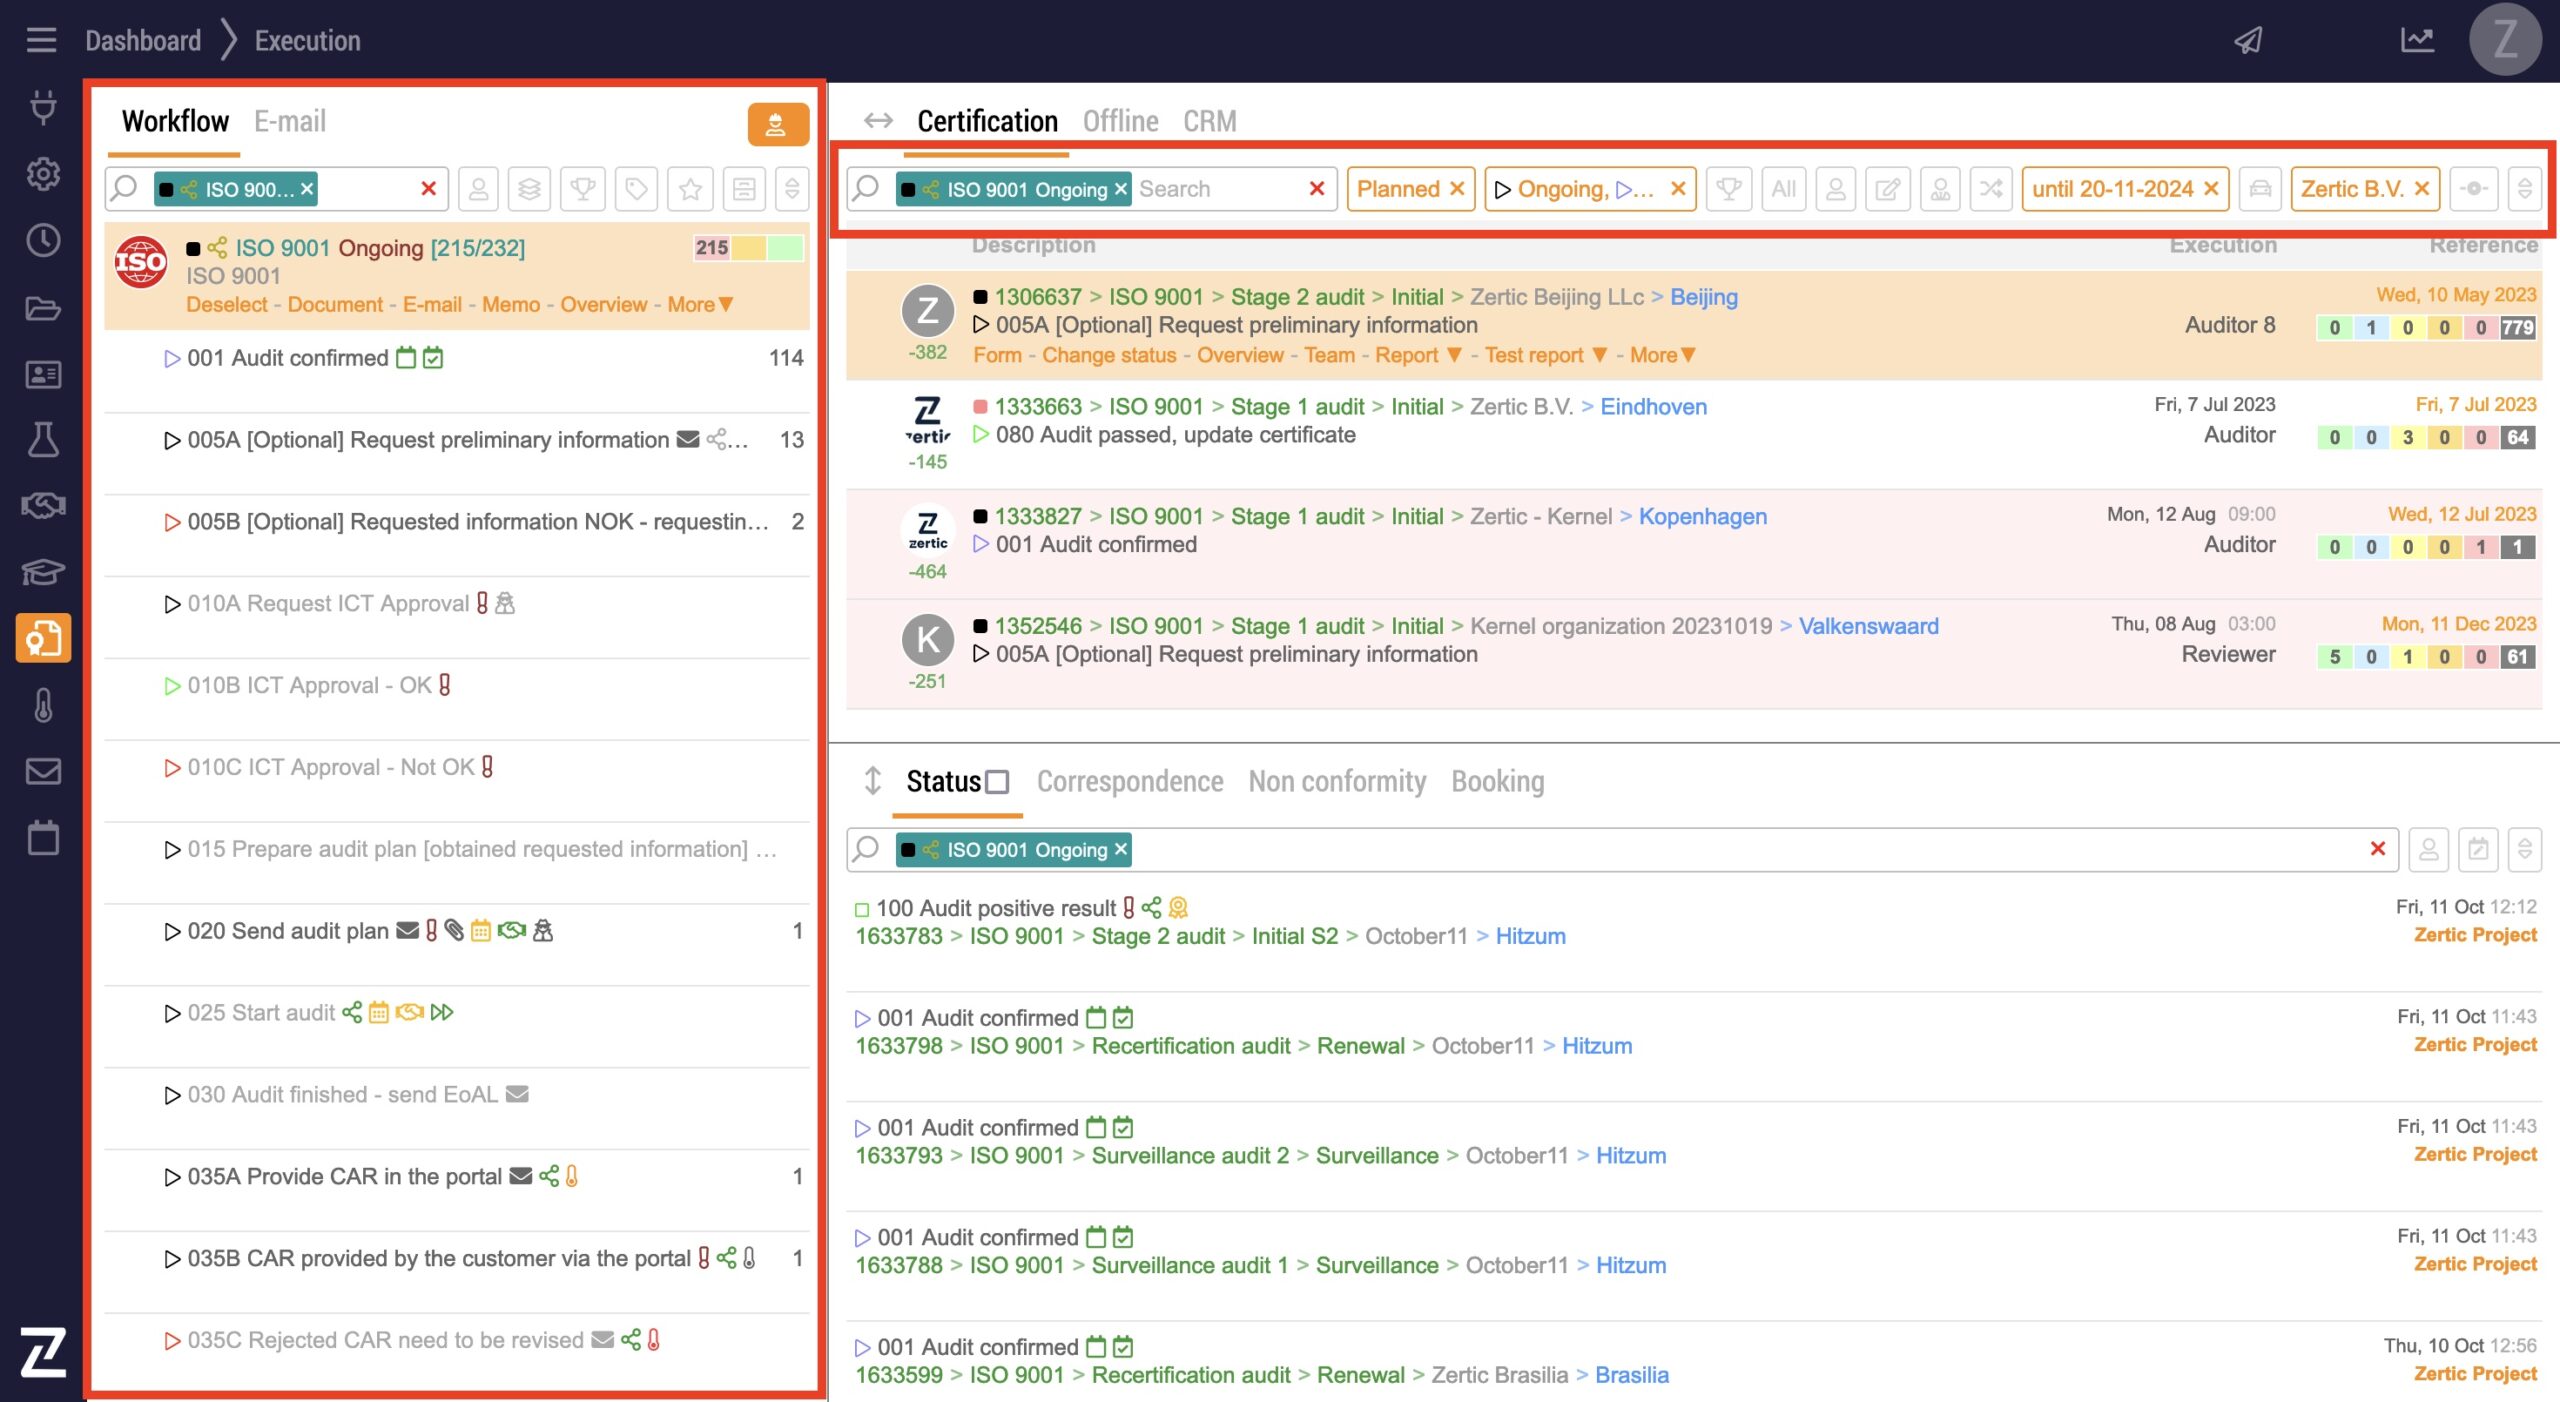Click the trophy filter icon in Workflow toolbar
Screen dimensions: 2560x1402
[583, 189]
